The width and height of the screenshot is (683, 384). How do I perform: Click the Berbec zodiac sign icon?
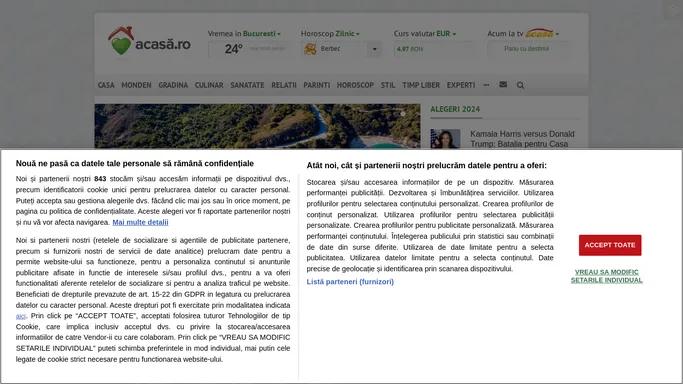point(310,49)
